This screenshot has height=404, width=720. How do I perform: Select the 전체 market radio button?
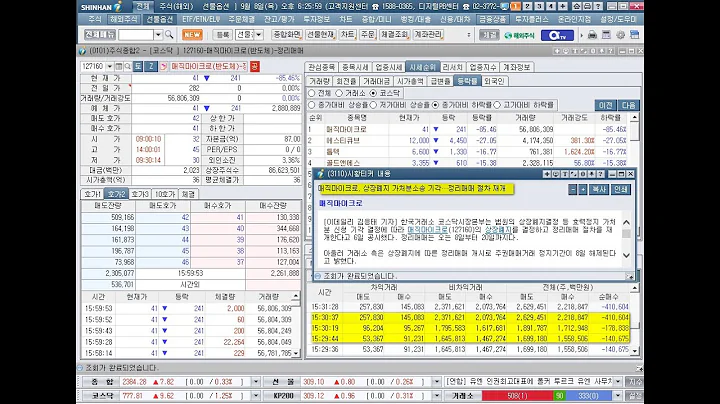click(312, 93)
